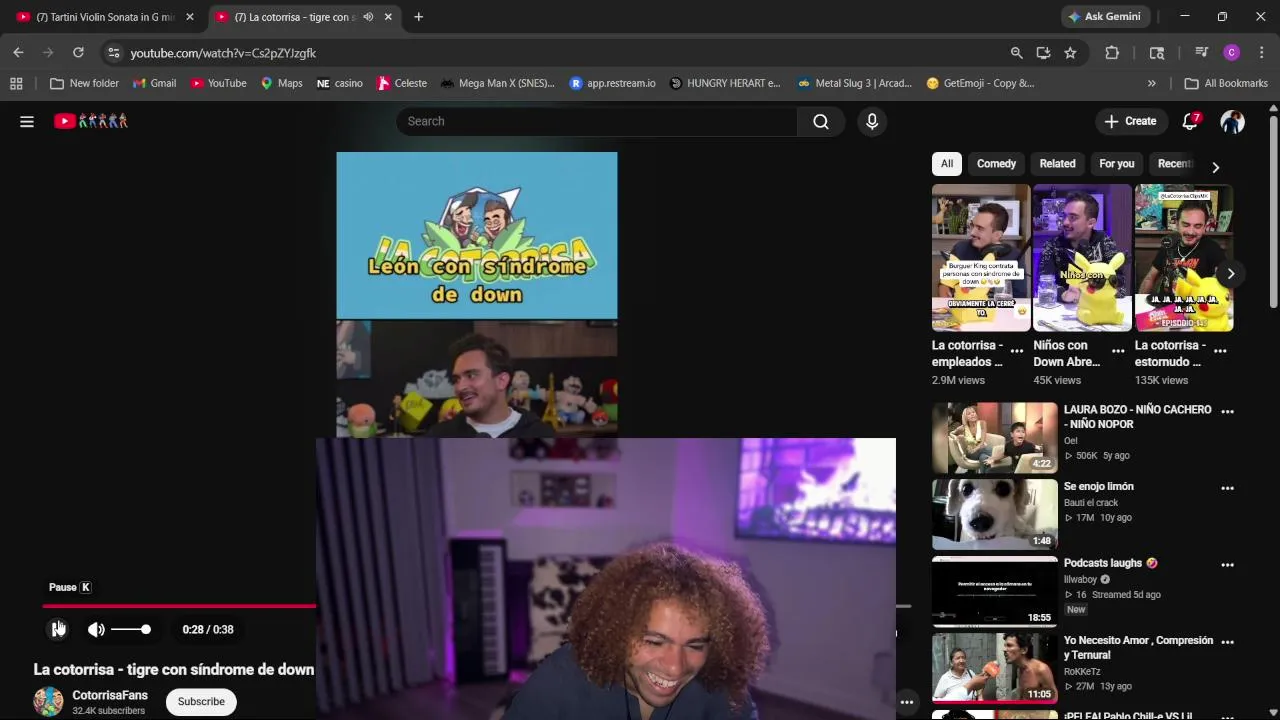This screenshot has width=1280, height=720.
Task: Select the All filter chip
Action: [947, 164]
